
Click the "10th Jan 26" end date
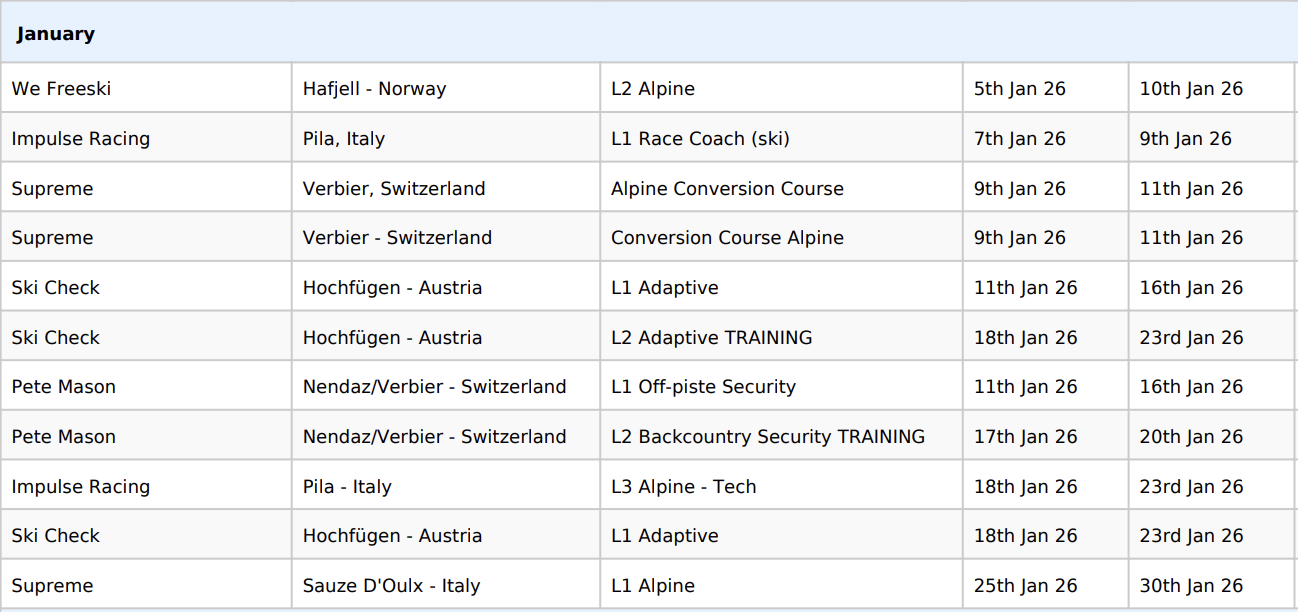point(1190,89)
